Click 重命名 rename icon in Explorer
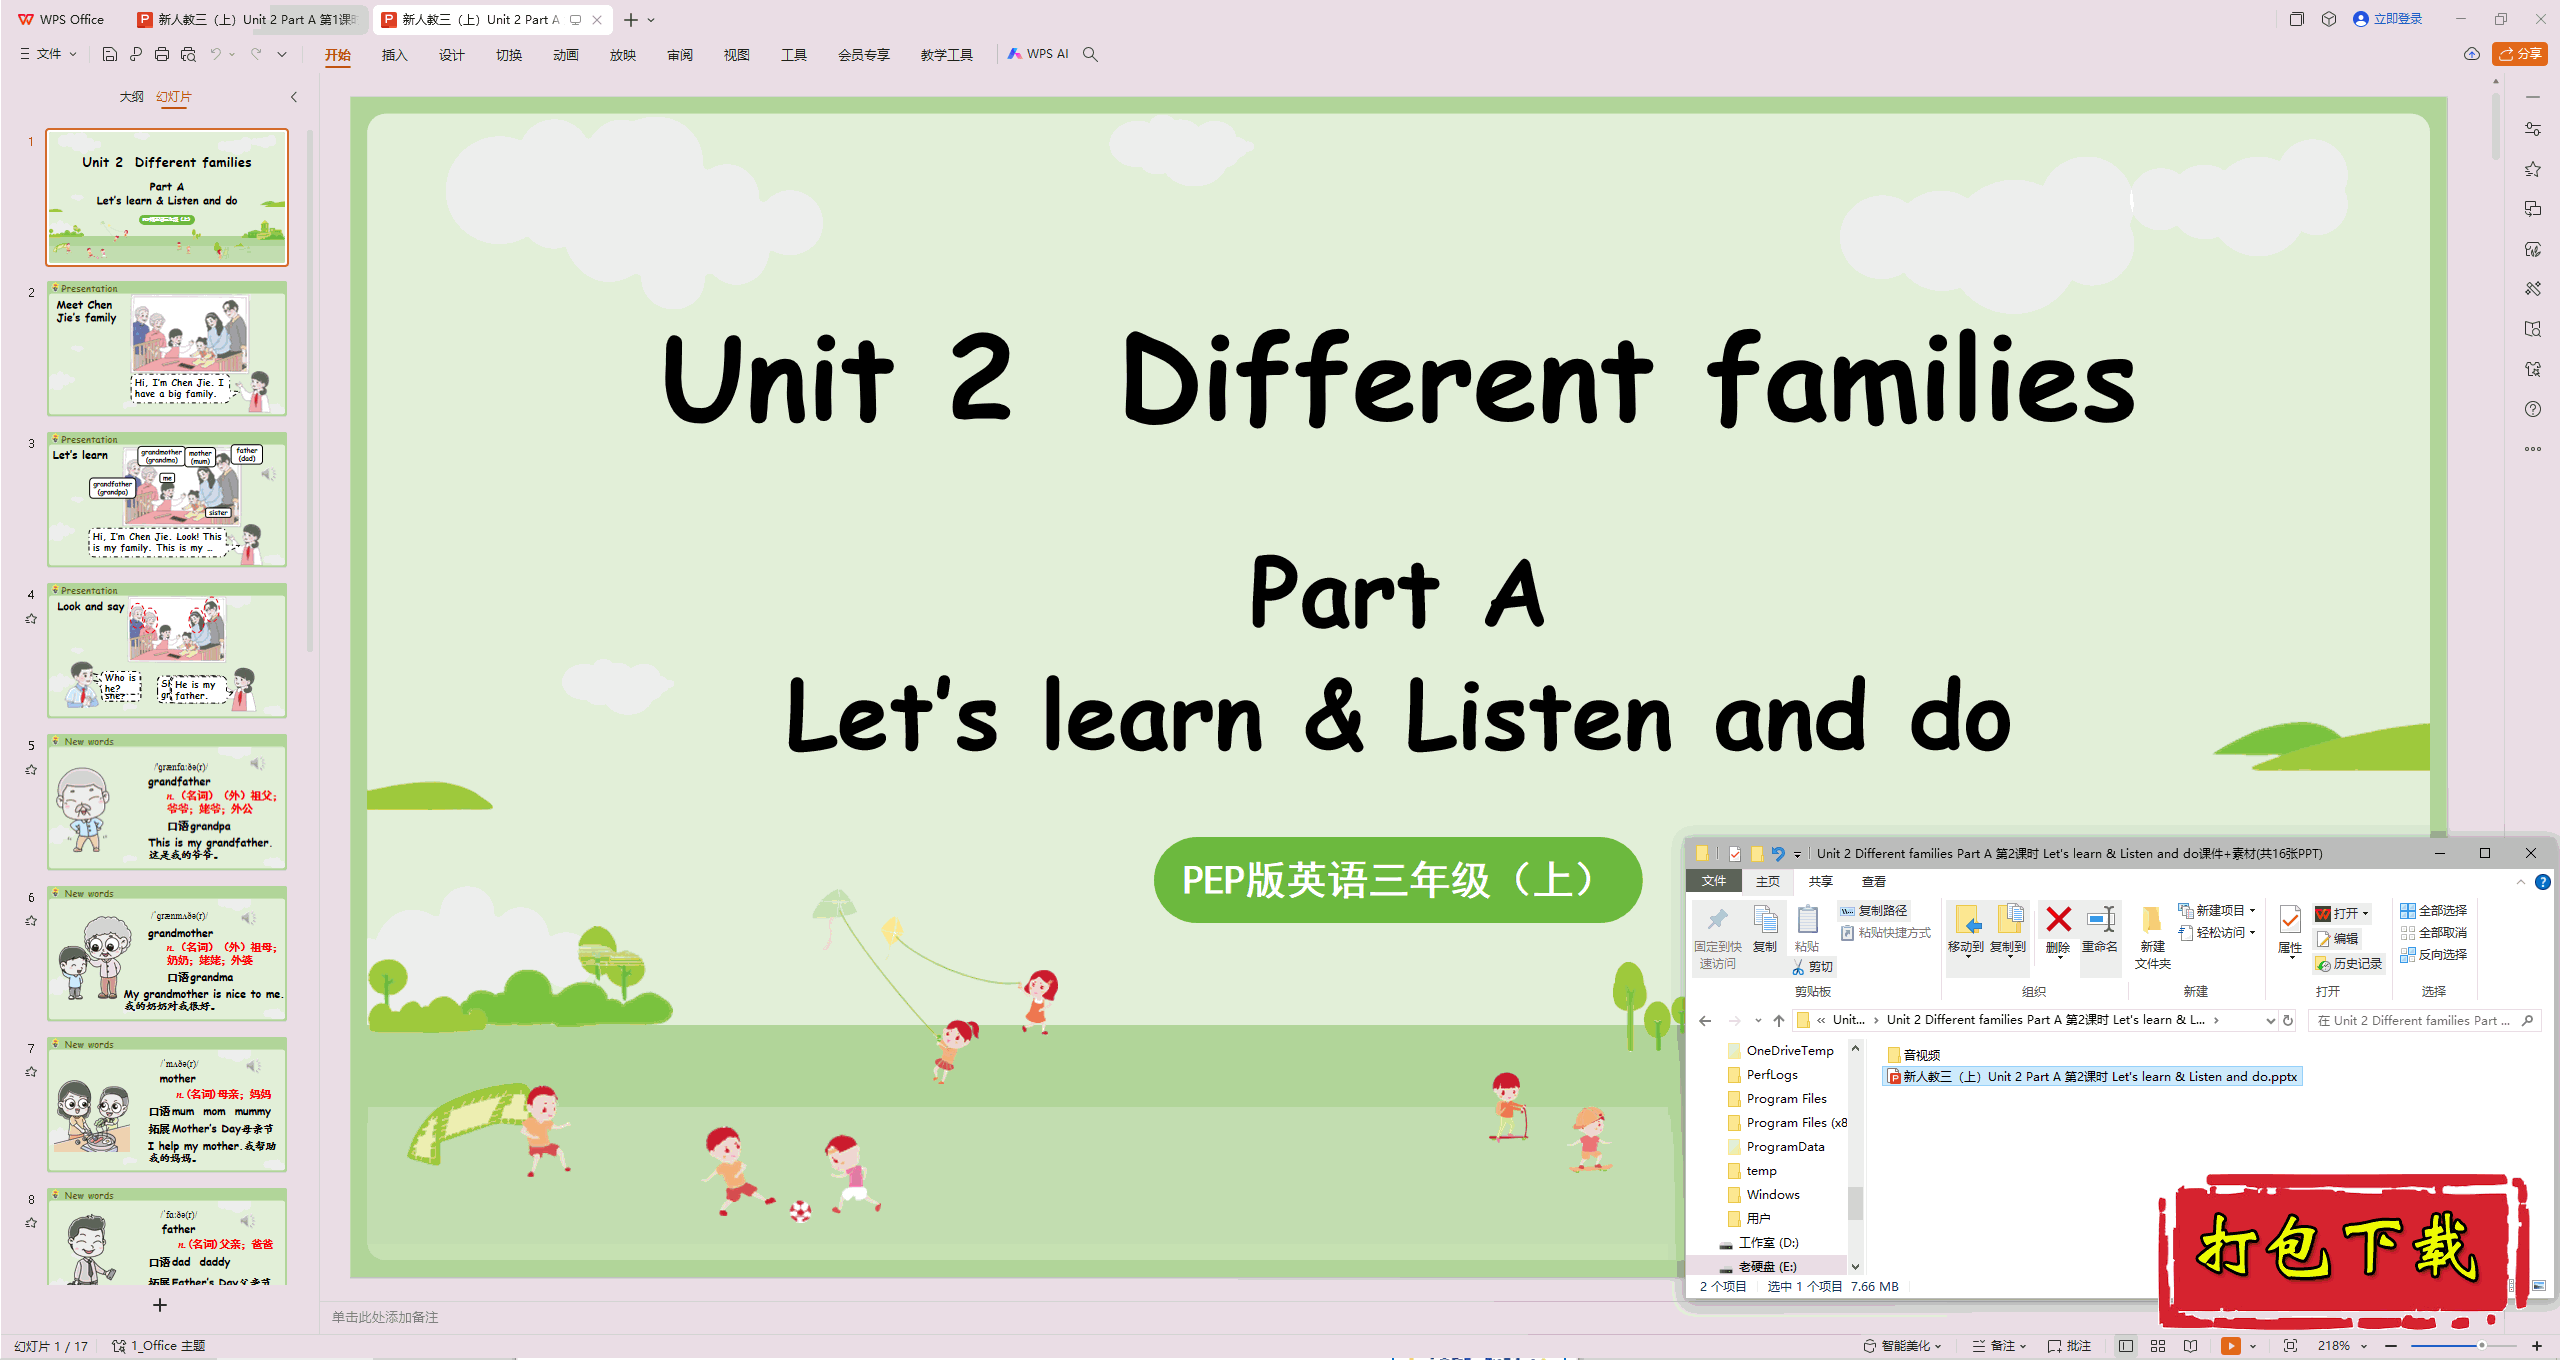 coord(2100,929)
